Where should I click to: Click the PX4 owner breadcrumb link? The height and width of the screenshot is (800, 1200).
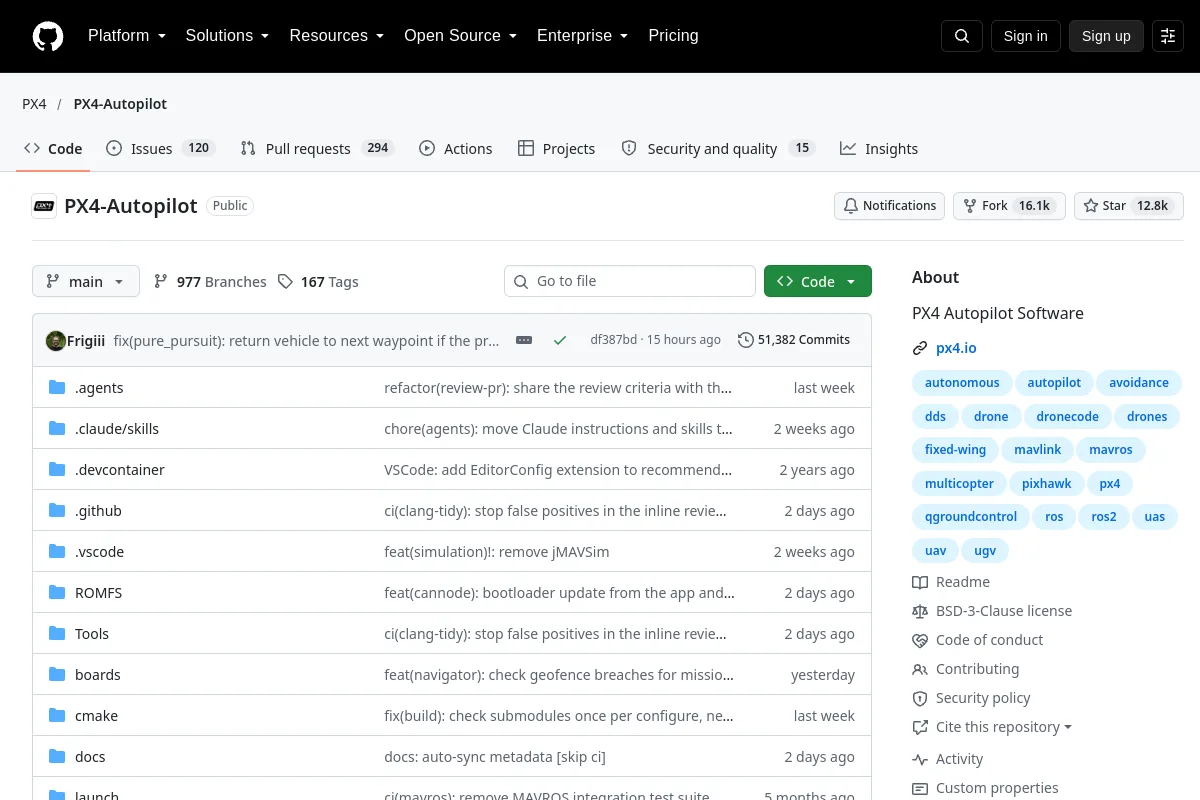34,104
